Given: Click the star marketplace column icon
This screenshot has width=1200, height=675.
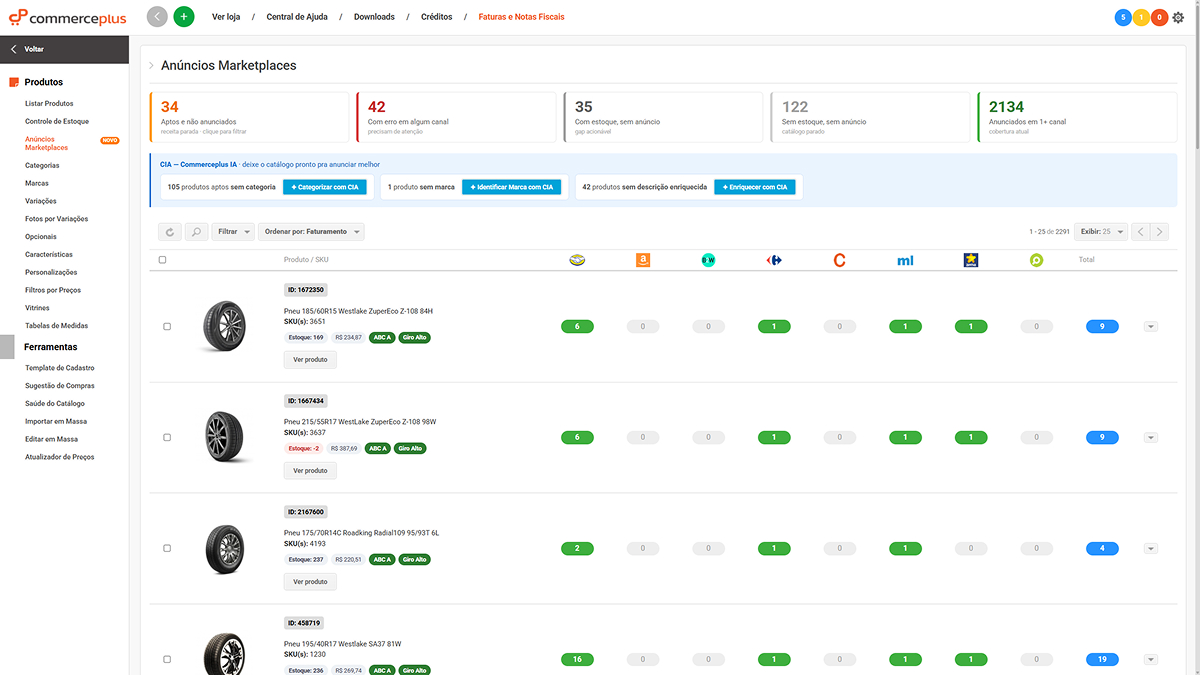Looking at the screenshot, I should (x=970, y=260).
